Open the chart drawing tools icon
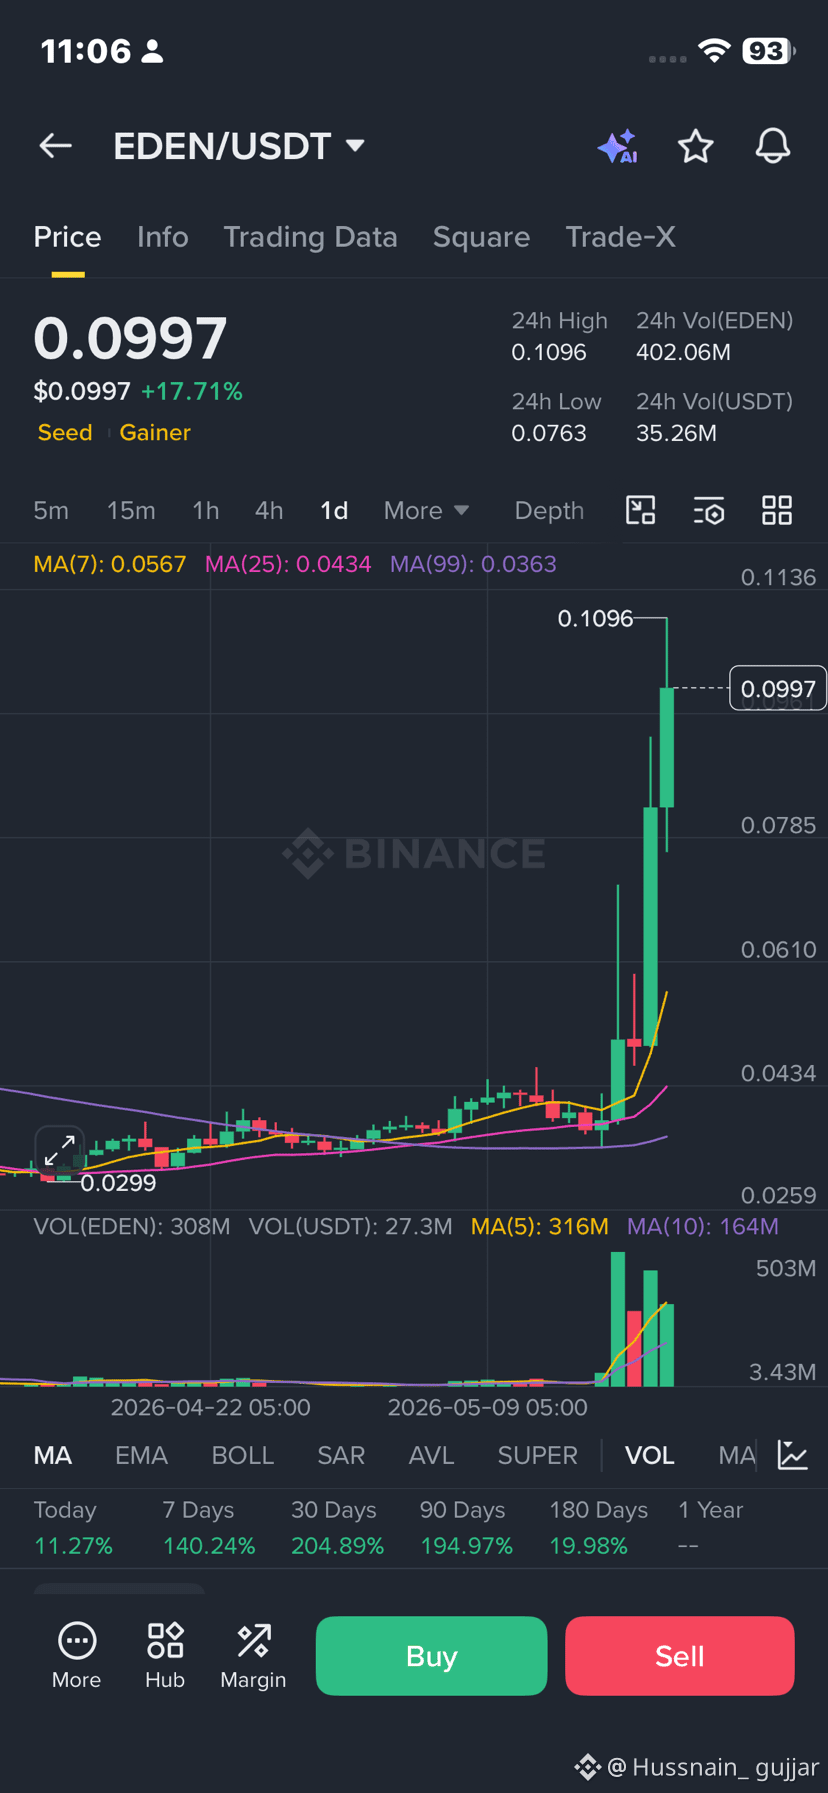Viewport: 828px width, 1793px height. point(640,510)
